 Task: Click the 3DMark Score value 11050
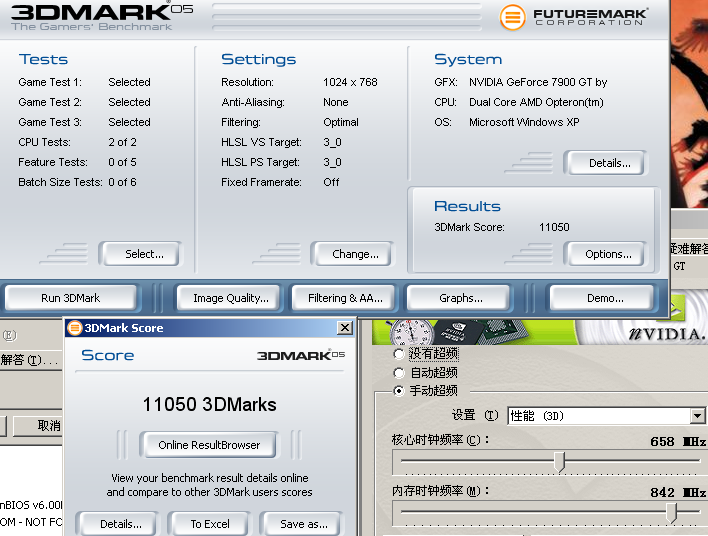[554, 227]
